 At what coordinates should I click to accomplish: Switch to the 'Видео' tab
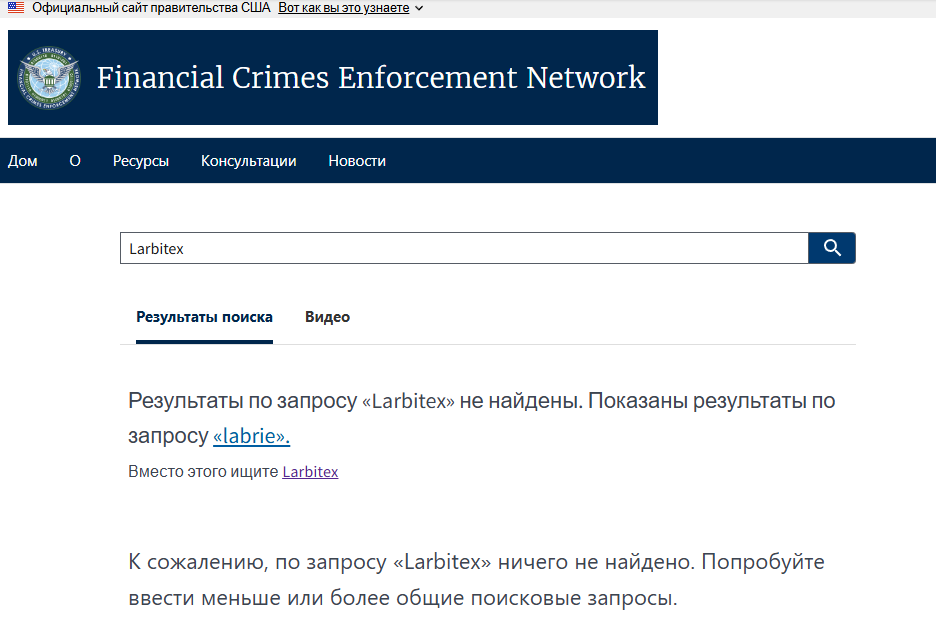(327, 317)
